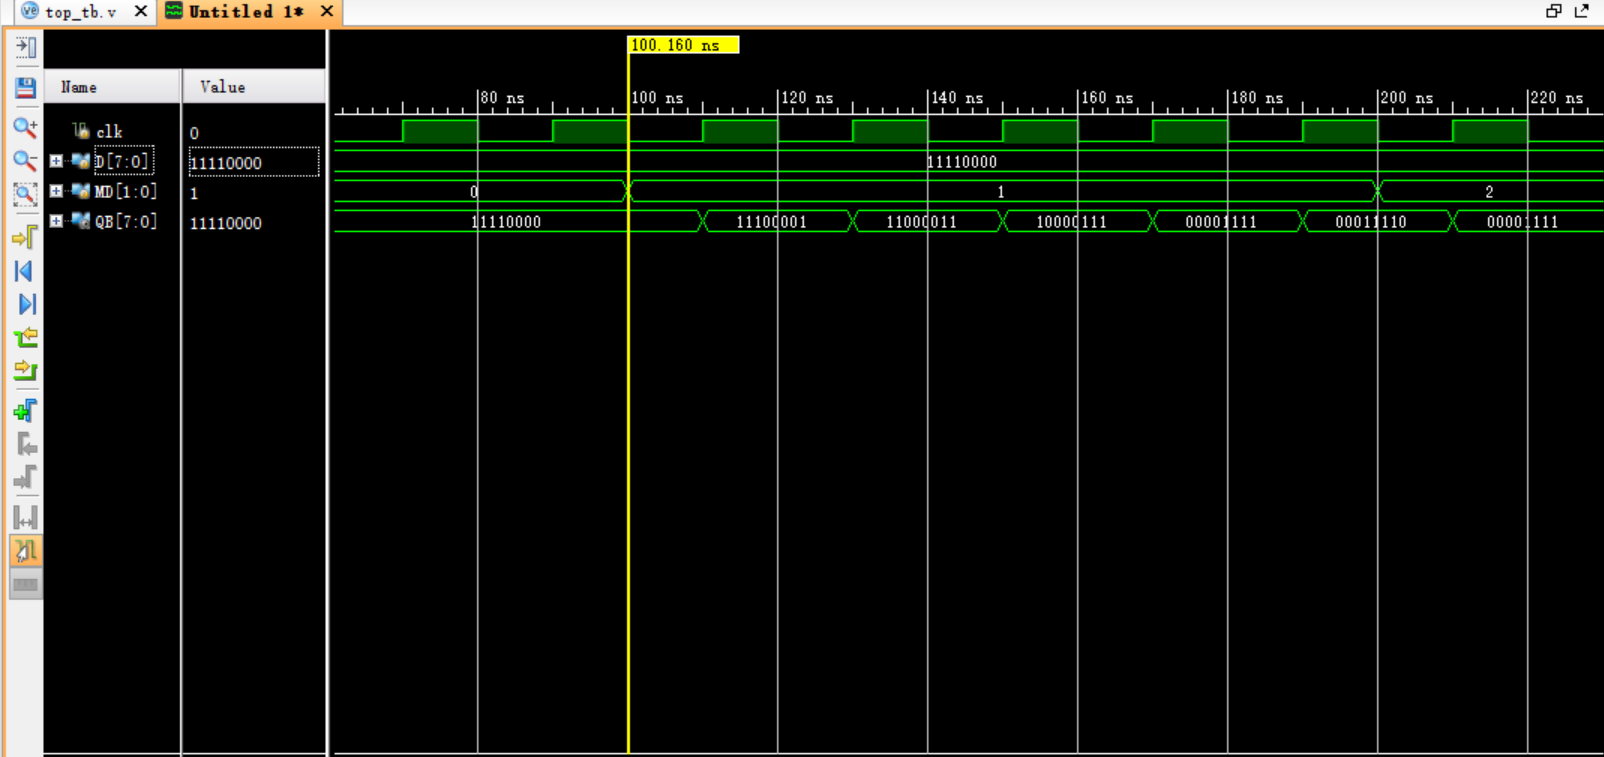This screenshot has height=757, width=1604.
Task: Expand the D[7:0] bus signal
Action: [x=56, y=161]
